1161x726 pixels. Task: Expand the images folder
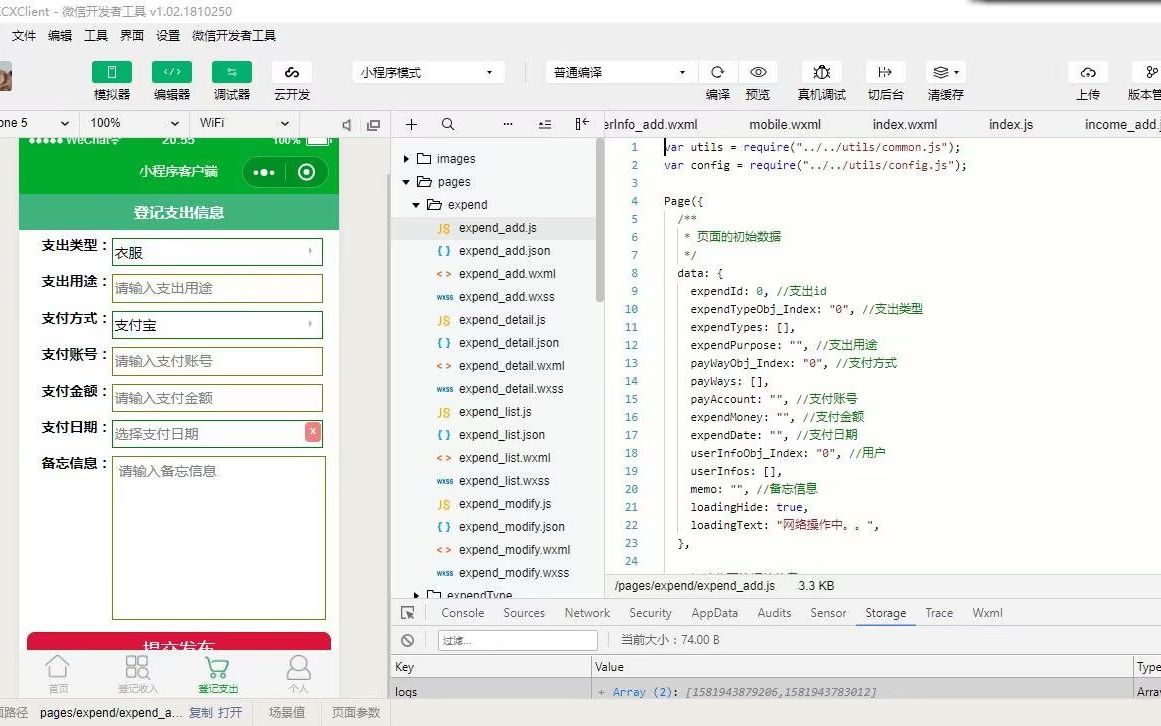pyautogui.click(x=406, y=159)
